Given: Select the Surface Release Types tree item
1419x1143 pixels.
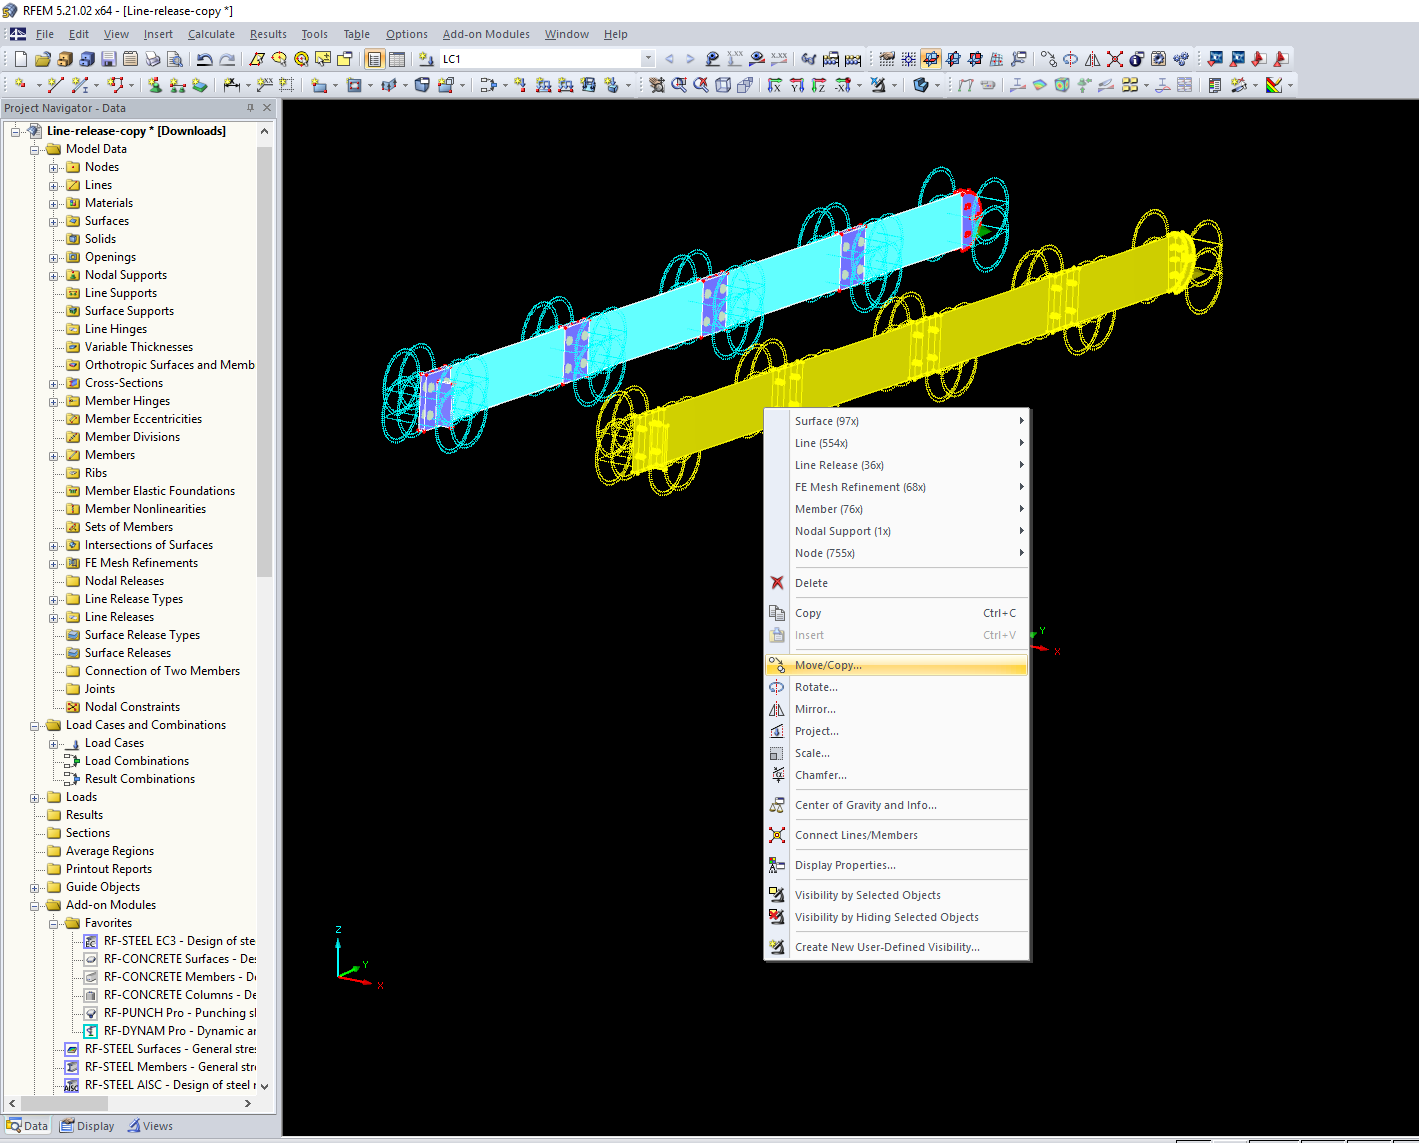Looking at the screenshot, I should 142,635.
